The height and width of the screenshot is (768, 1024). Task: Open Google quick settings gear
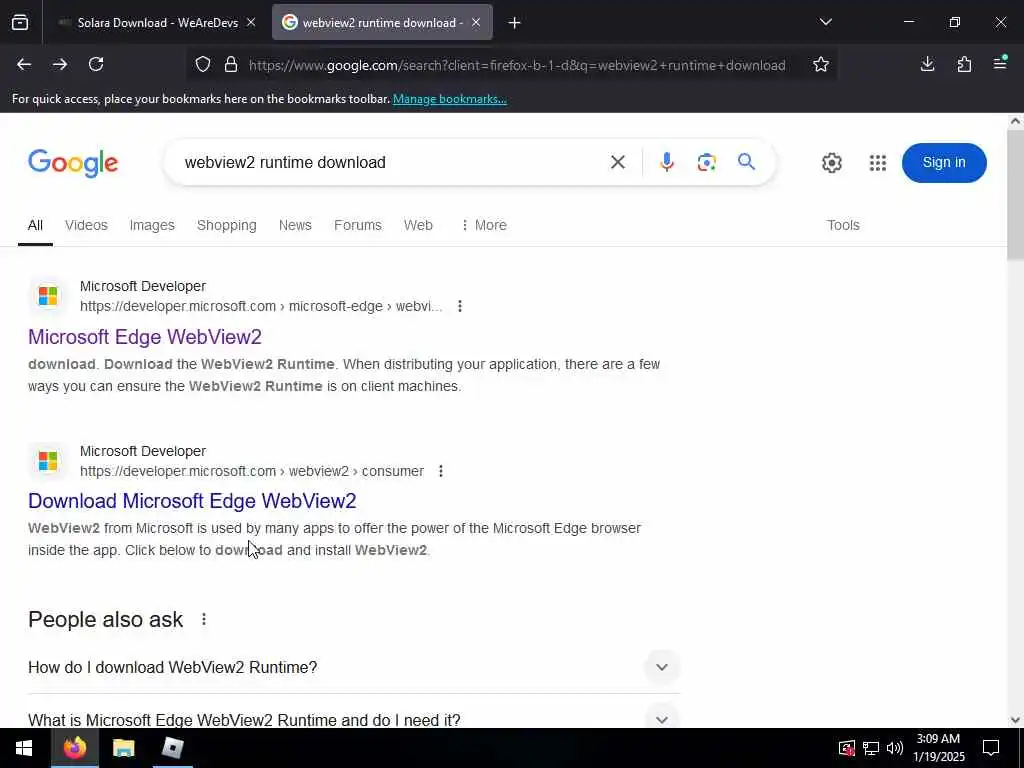[x=831, y=163]
